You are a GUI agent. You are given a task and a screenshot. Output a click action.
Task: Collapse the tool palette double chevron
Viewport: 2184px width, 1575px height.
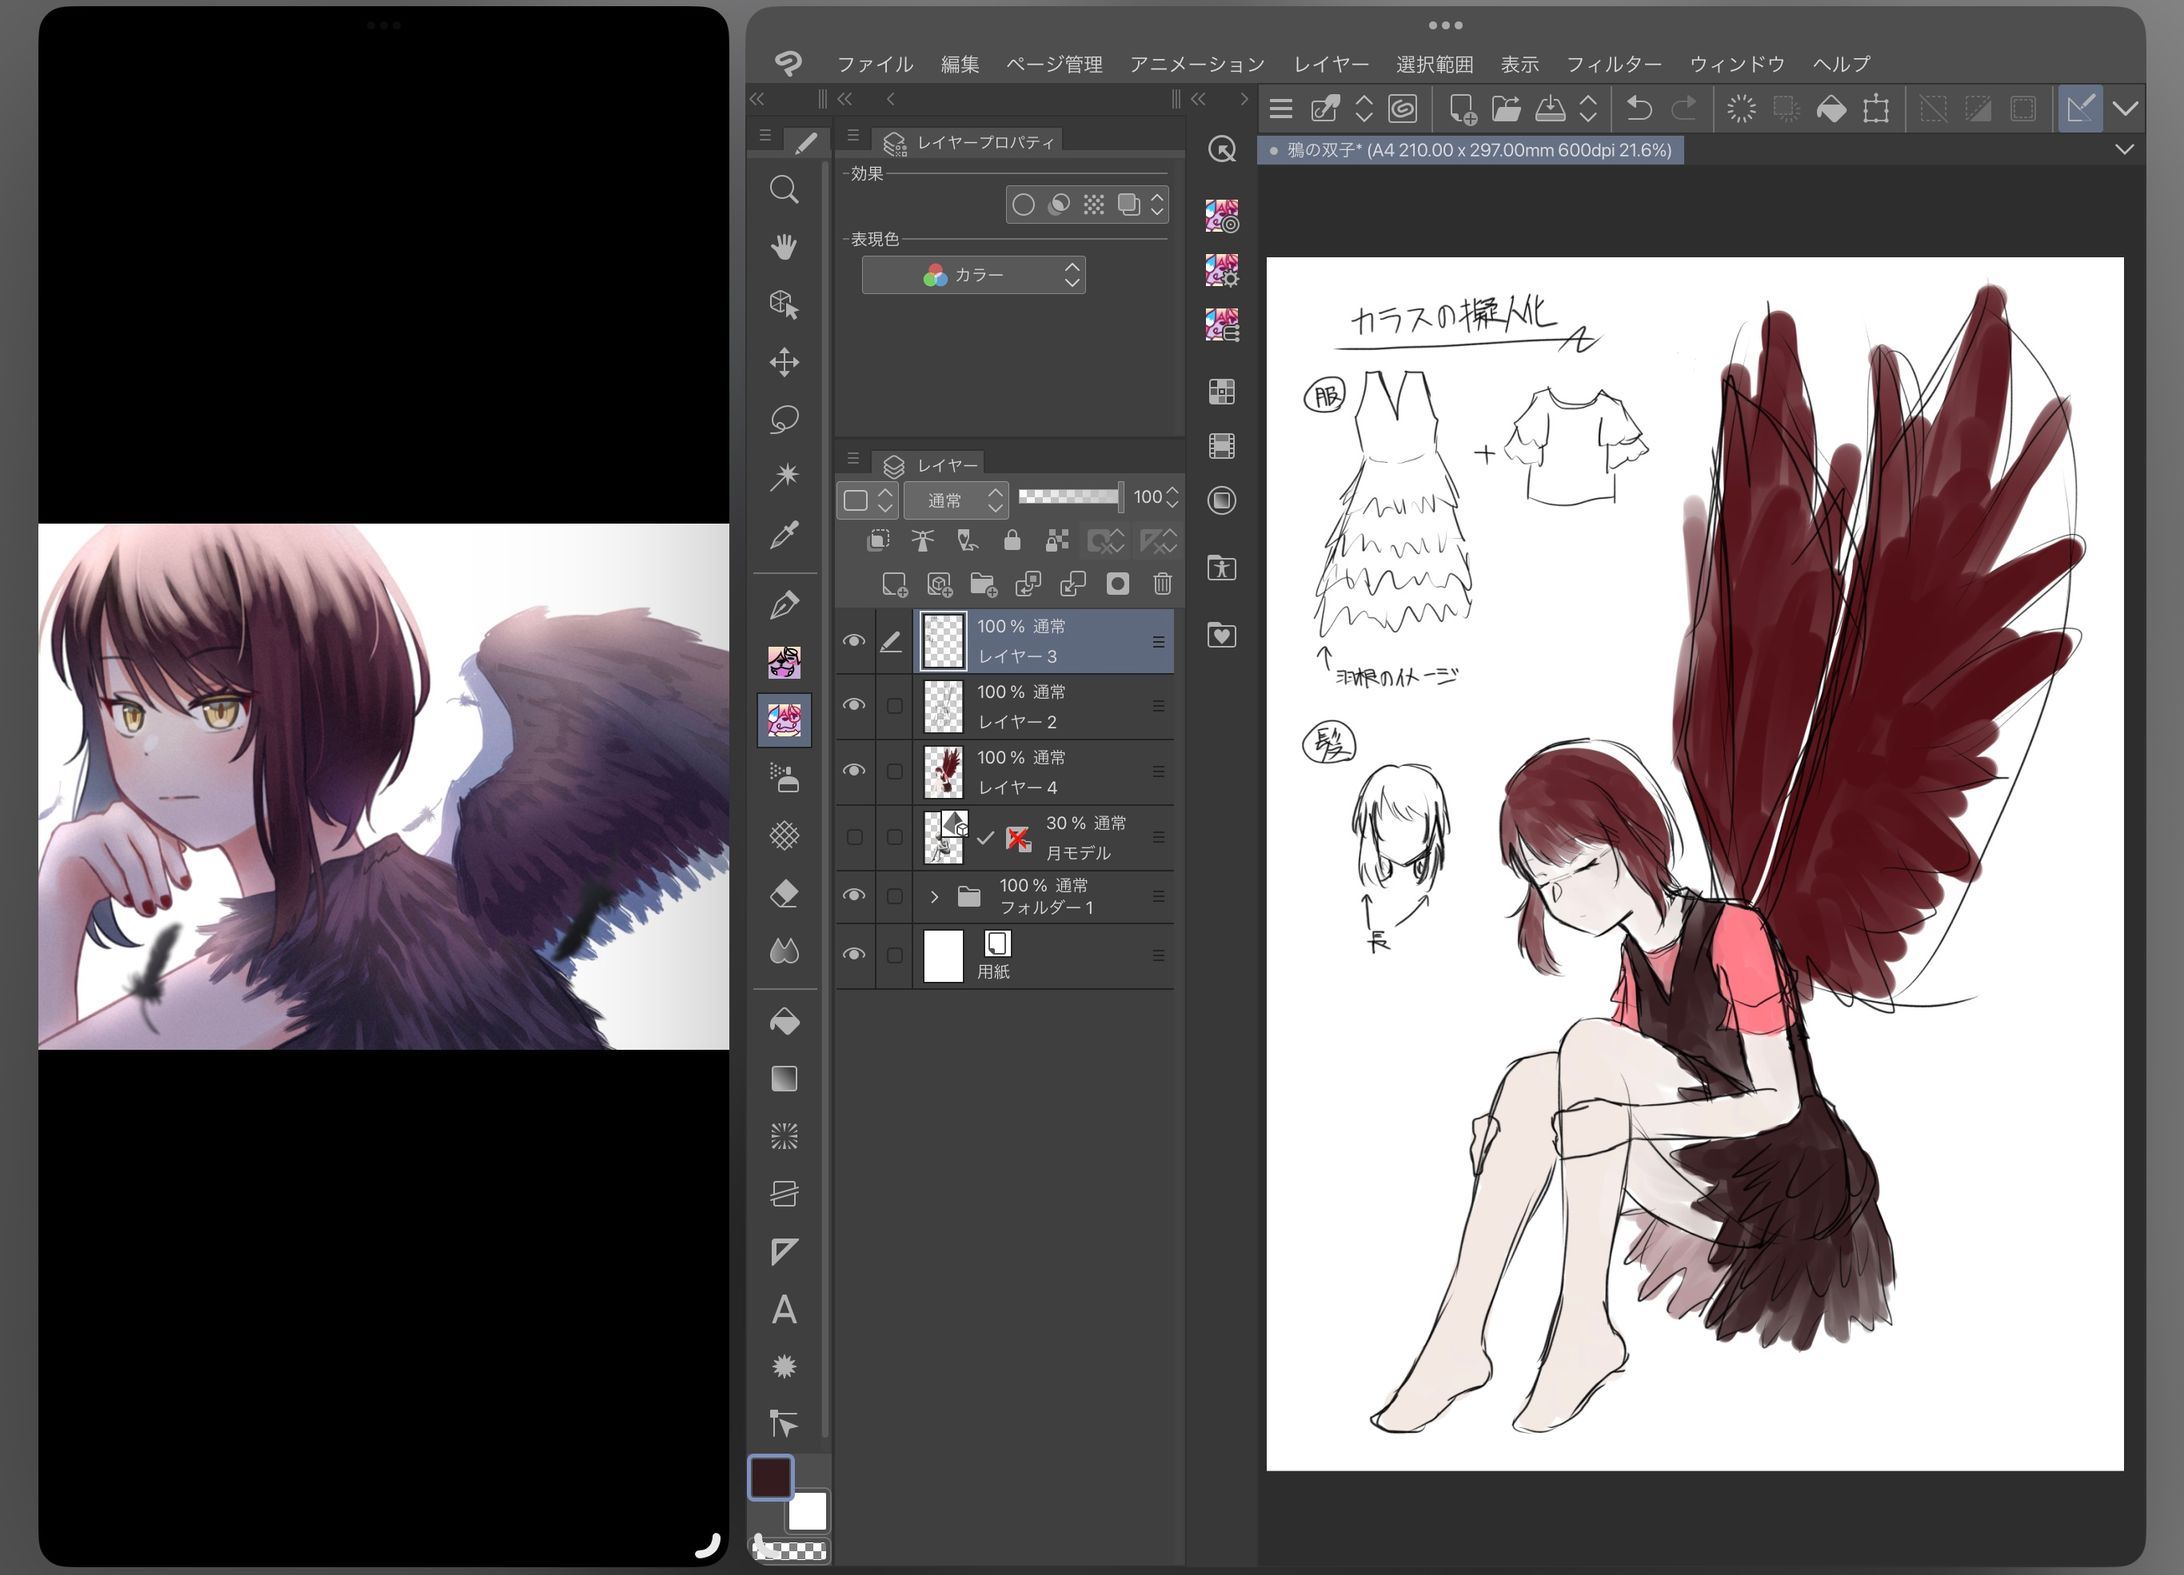757,98
